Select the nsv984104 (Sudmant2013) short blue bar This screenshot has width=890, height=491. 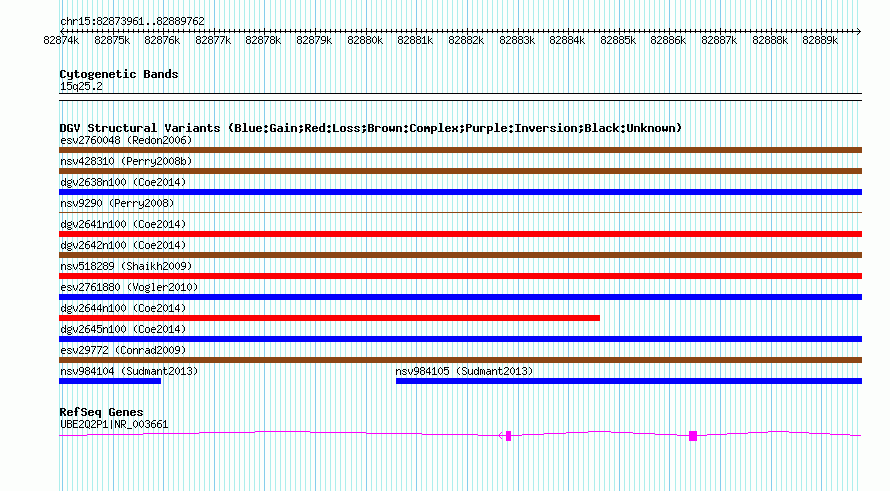110,381
